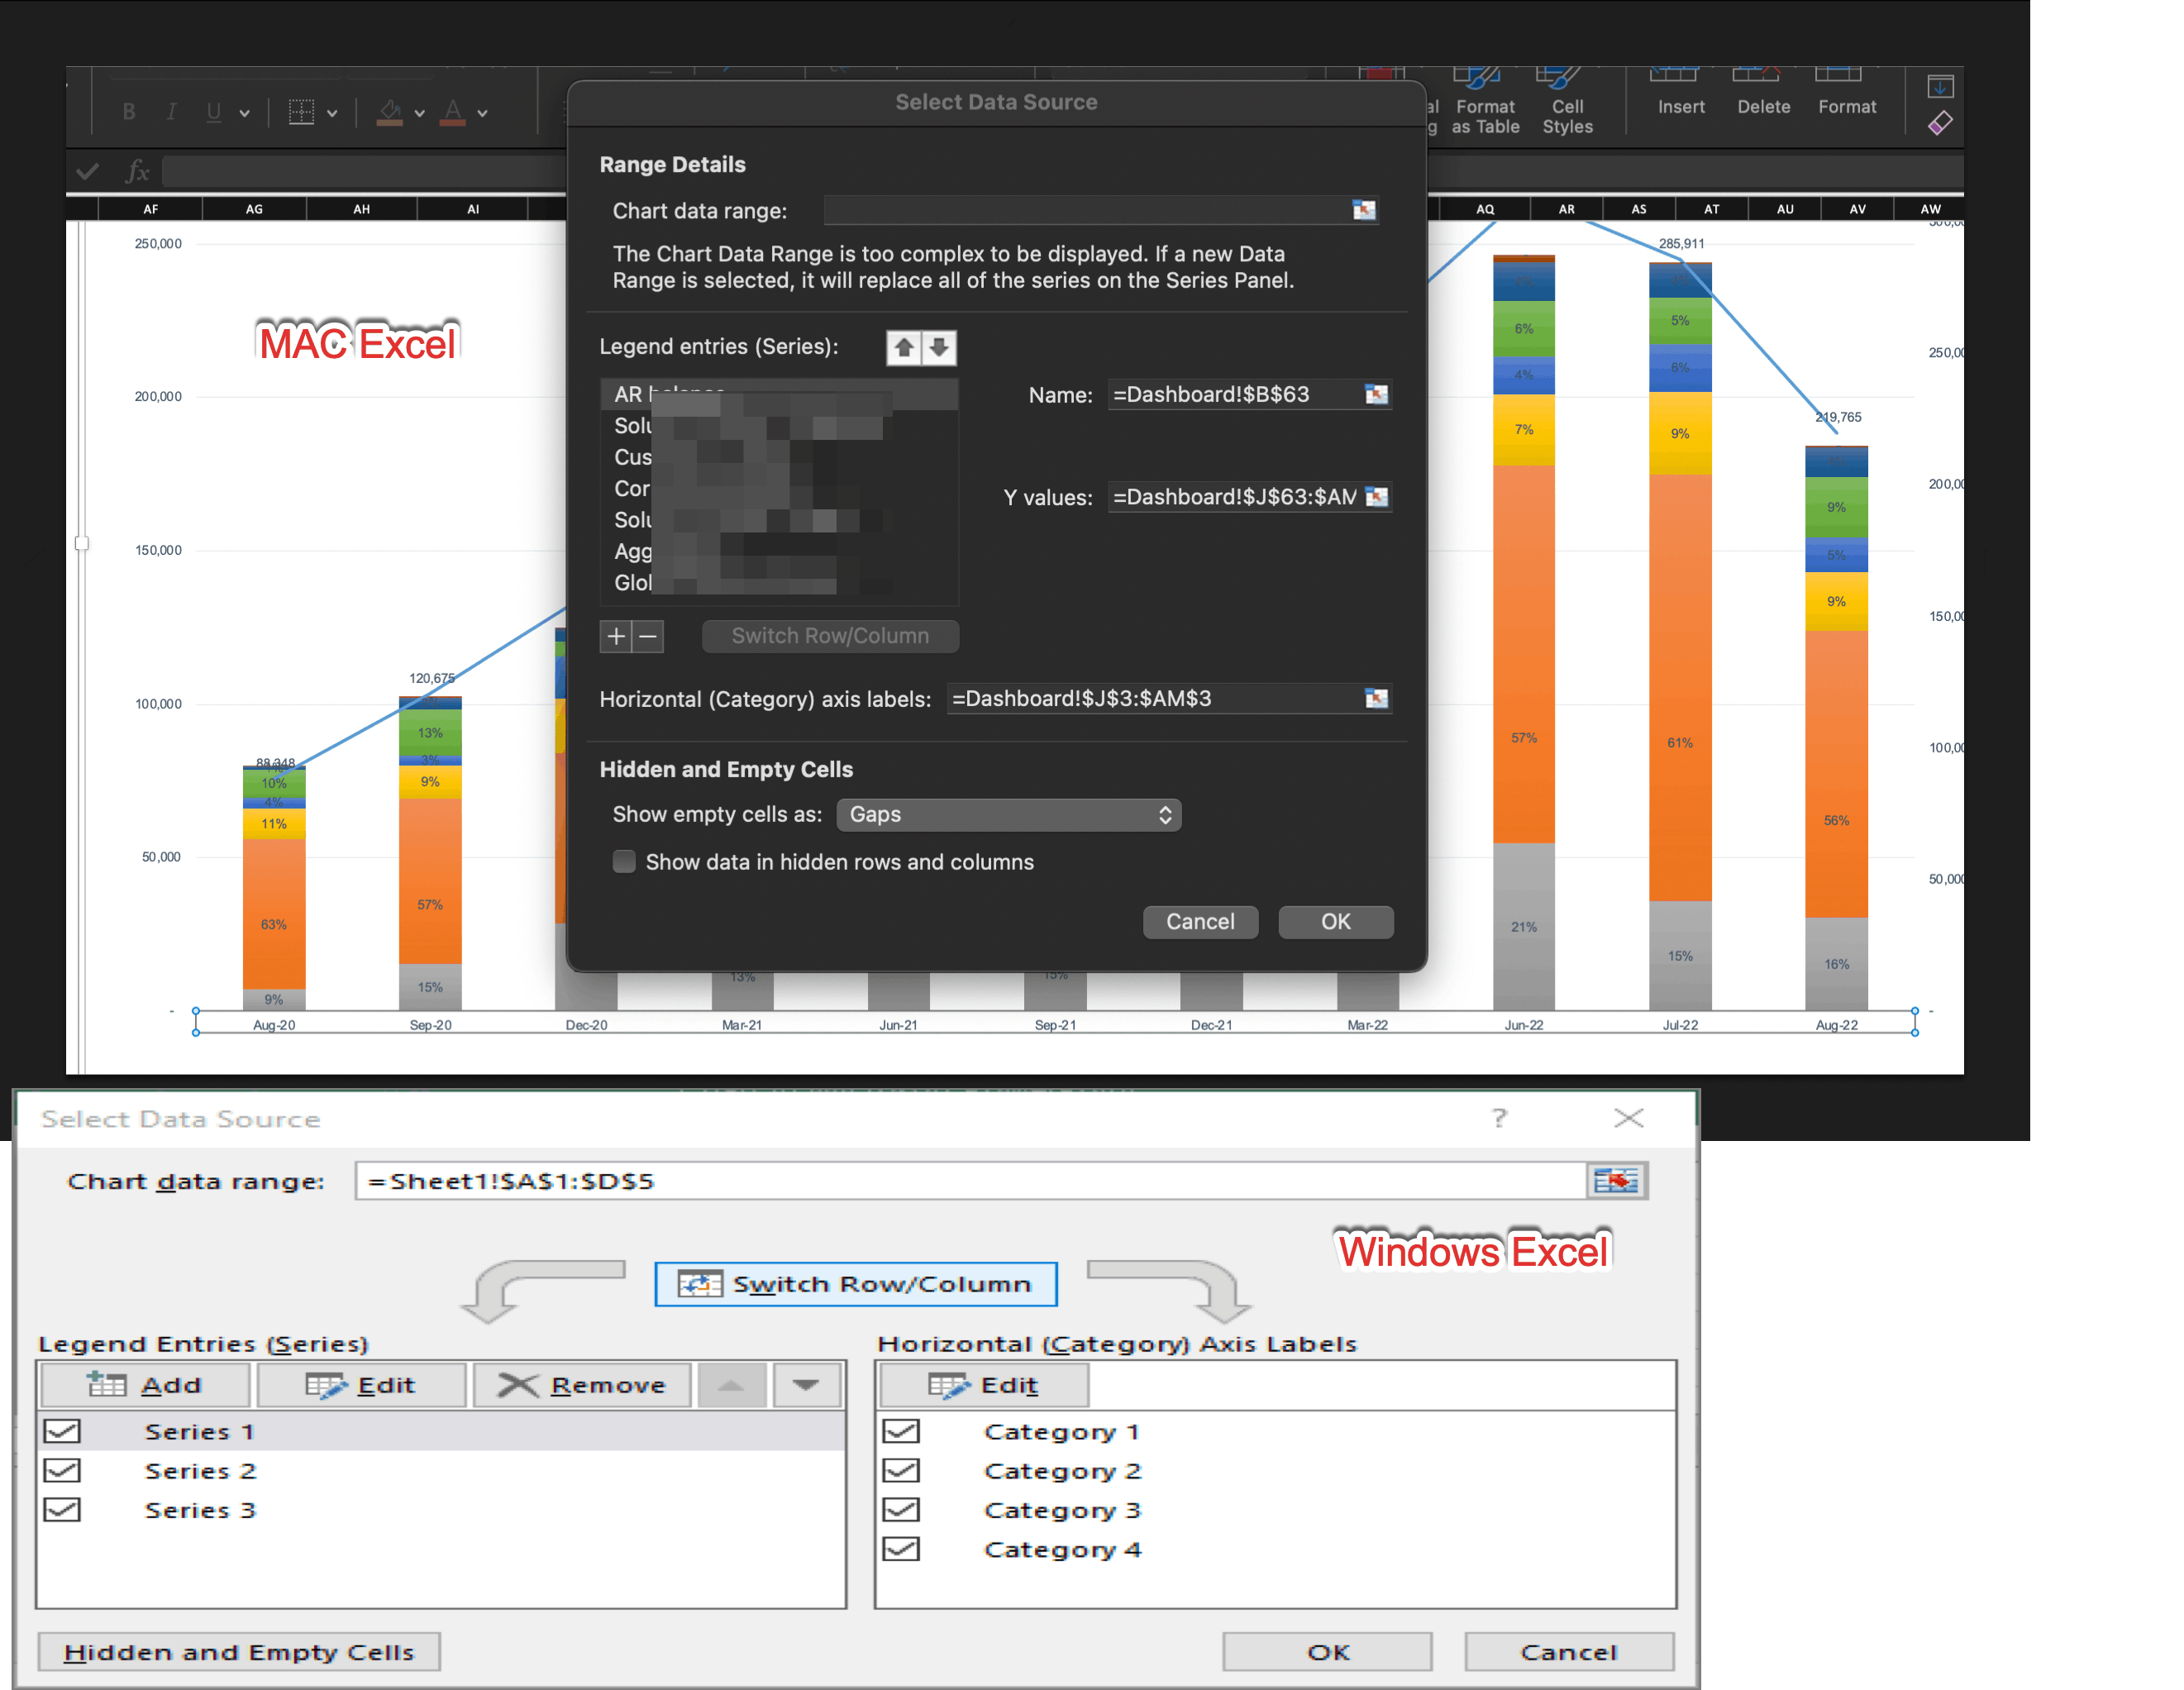
Task: Click the Y values input field
Action: click(x=1235, y=497)
